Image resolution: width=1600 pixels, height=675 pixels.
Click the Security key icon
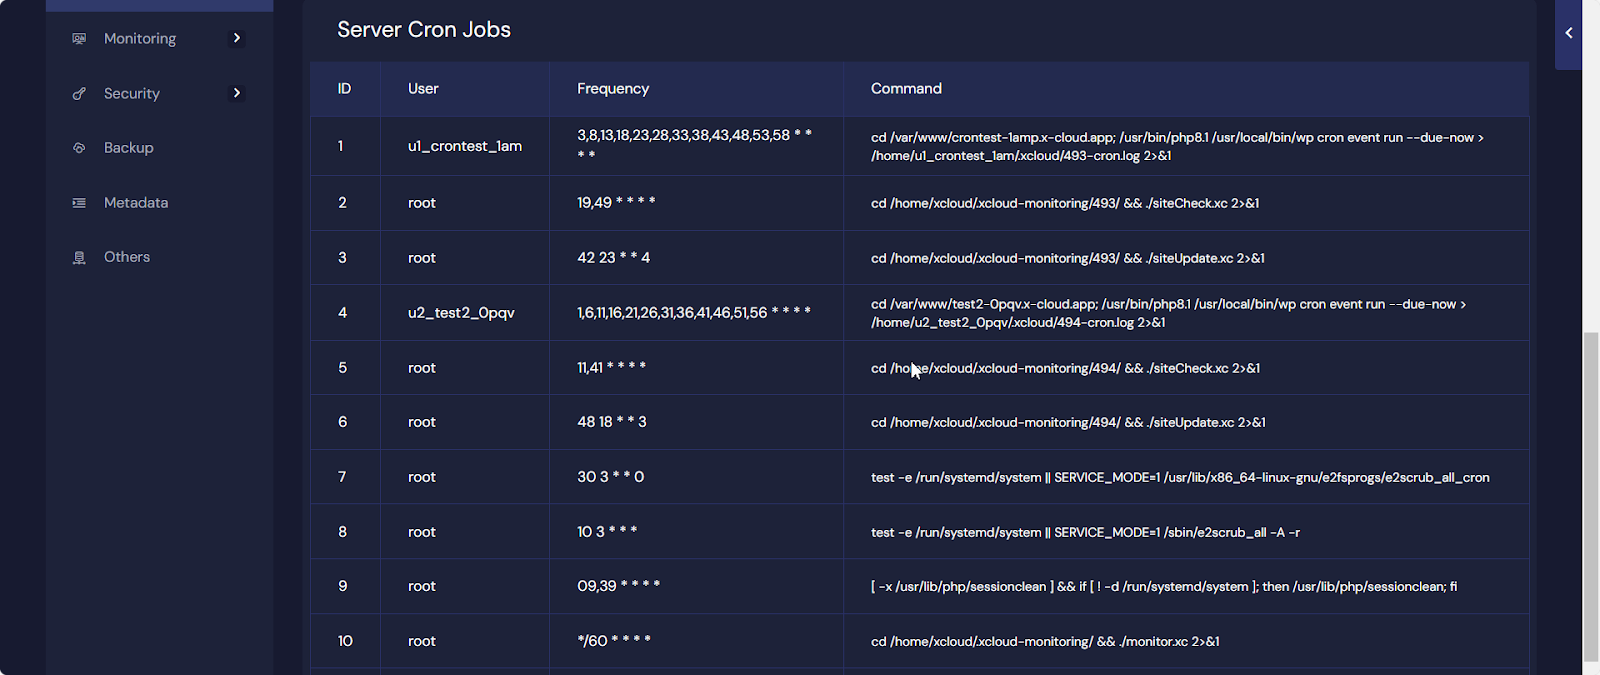(79, 94)
